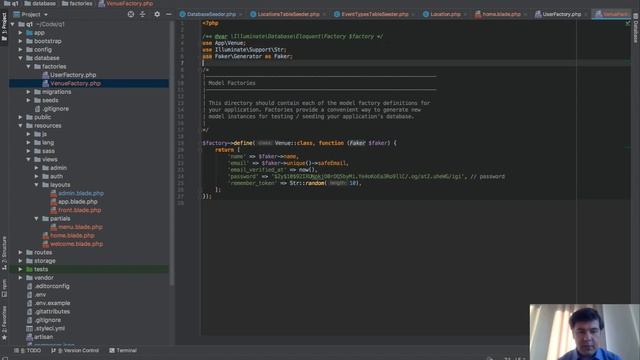Collapse the database folder
This screenshot has width=640, height=360.
[x=20, y=58]
